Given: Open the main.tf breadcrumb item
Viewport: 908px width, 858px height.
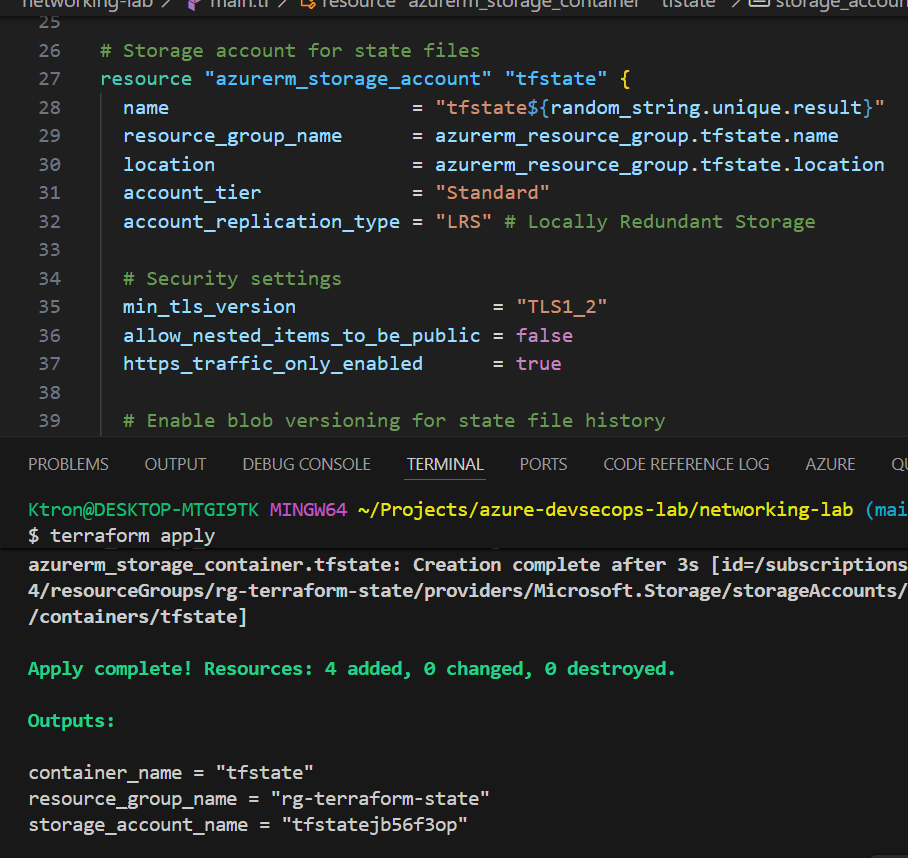Looking at the screenshot, I should tap(236, 4).
